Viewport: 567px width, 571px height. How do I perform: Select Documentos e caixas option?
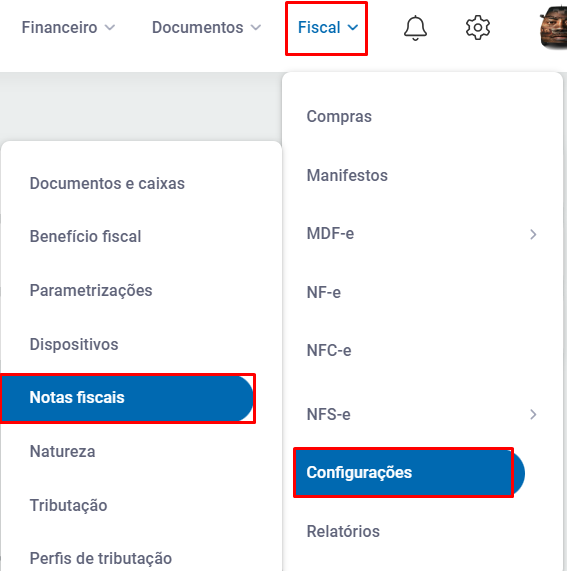(141, 184)
